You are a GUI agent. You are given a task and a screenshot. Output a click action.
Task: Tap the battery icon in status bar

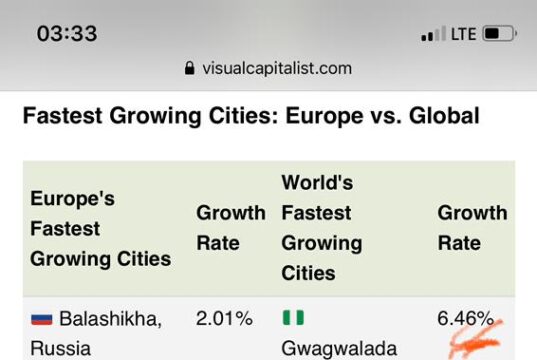point(500,34)
